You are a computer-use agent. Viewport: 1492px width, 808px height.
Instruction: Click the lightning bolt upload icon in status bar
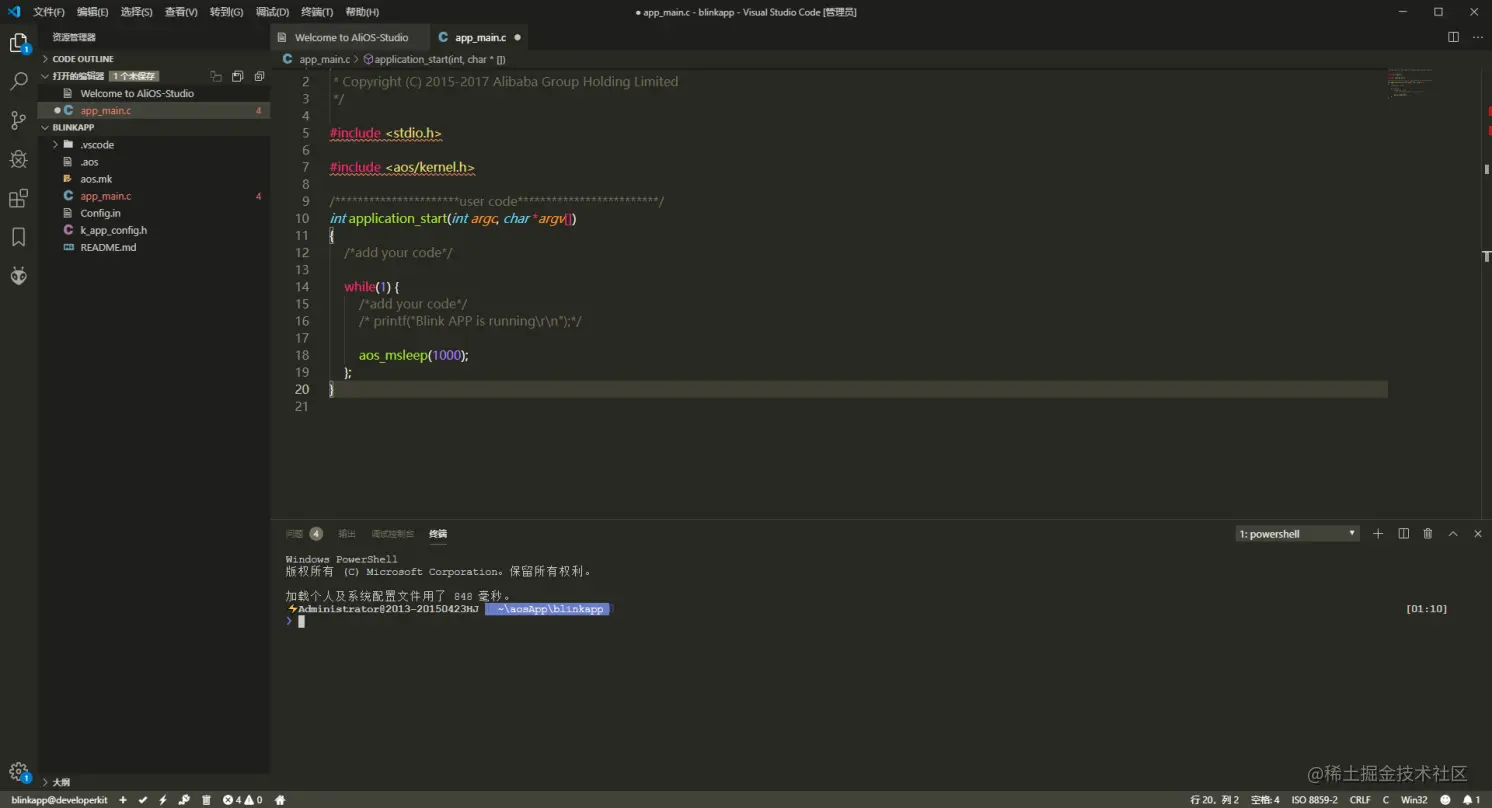click(163, 800)
